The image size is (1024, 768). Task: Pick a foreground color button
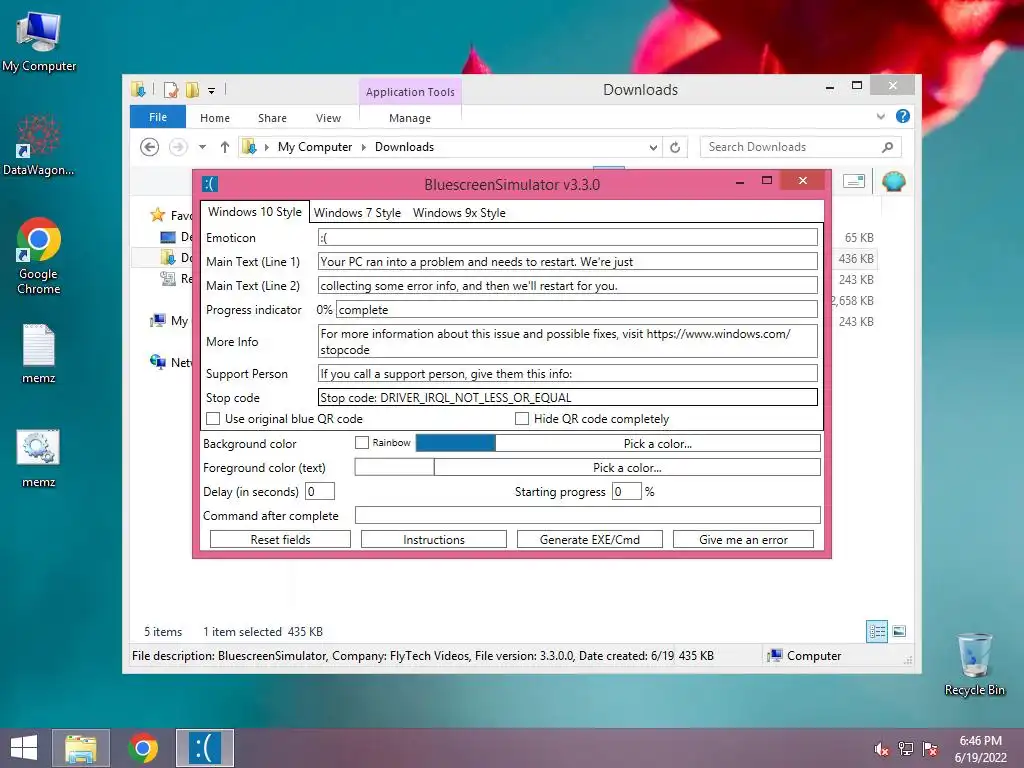point(627,468)
